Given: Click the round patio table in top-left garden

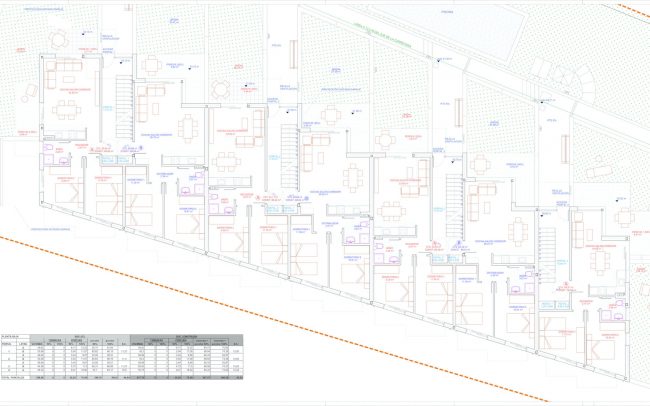Looking at the screenshot, I should click(x=58, y=39).
